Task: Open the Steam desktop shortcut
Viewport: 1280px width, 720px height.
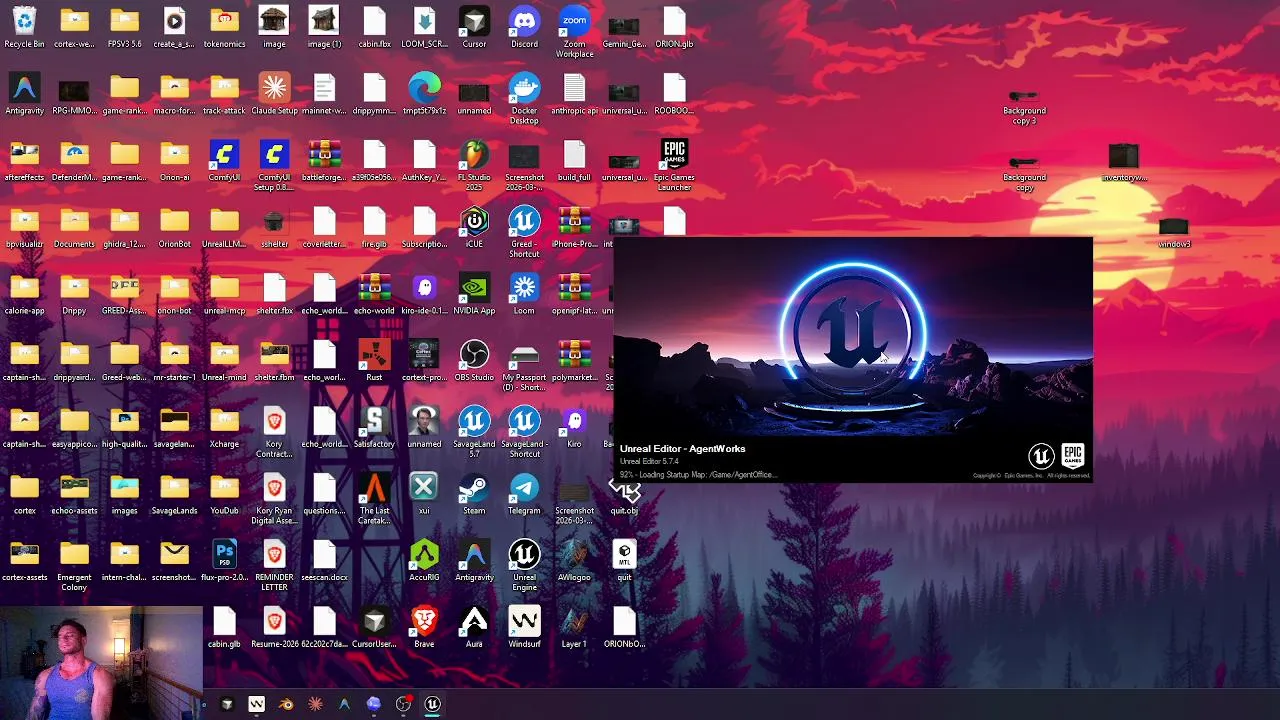Action: 474,495
